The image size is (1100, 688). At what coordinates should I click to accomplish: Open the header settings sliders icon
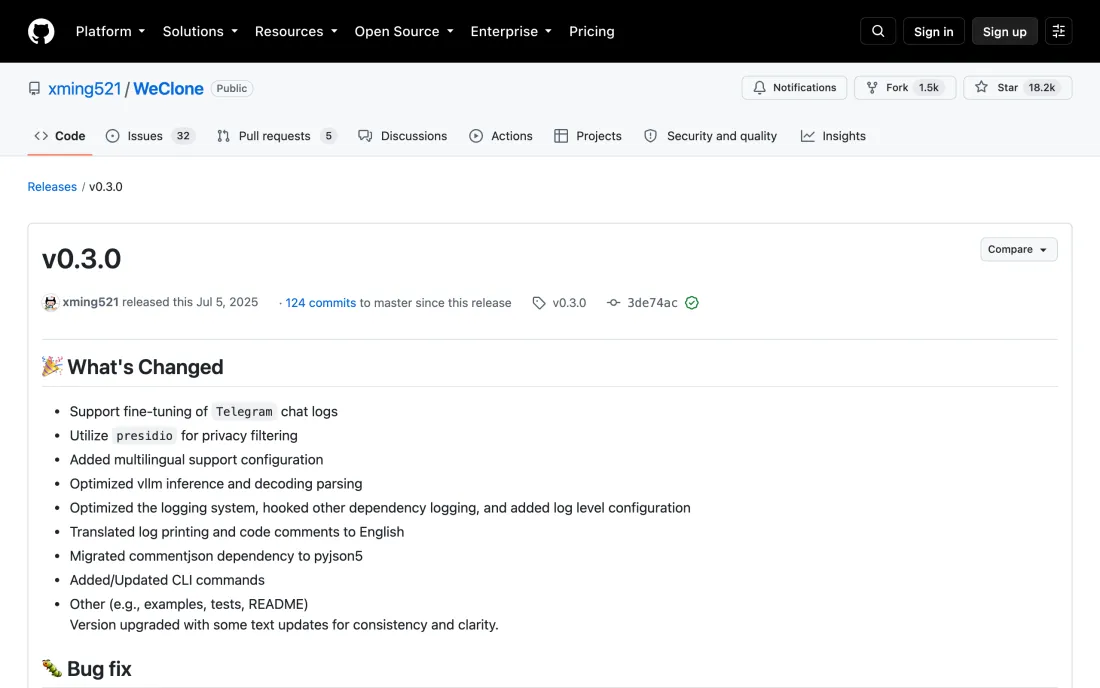pos(1059,32)
